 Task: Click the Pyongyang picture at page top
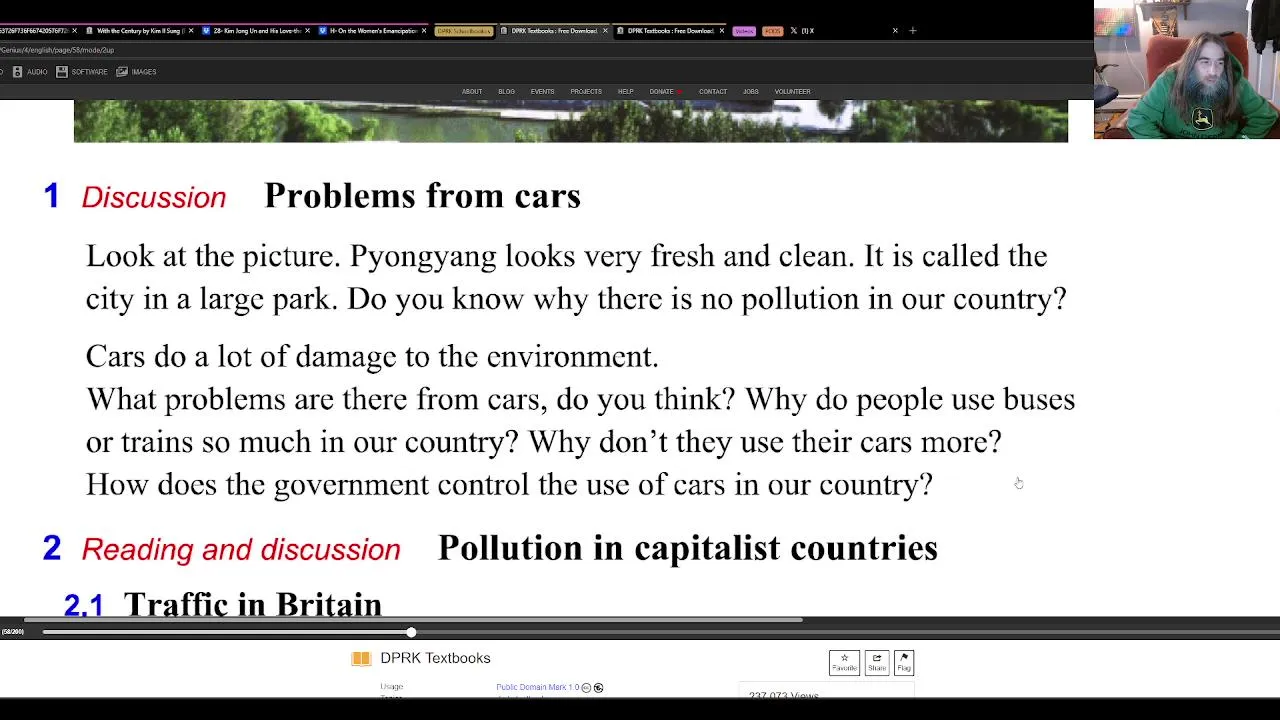coord(571,121)
